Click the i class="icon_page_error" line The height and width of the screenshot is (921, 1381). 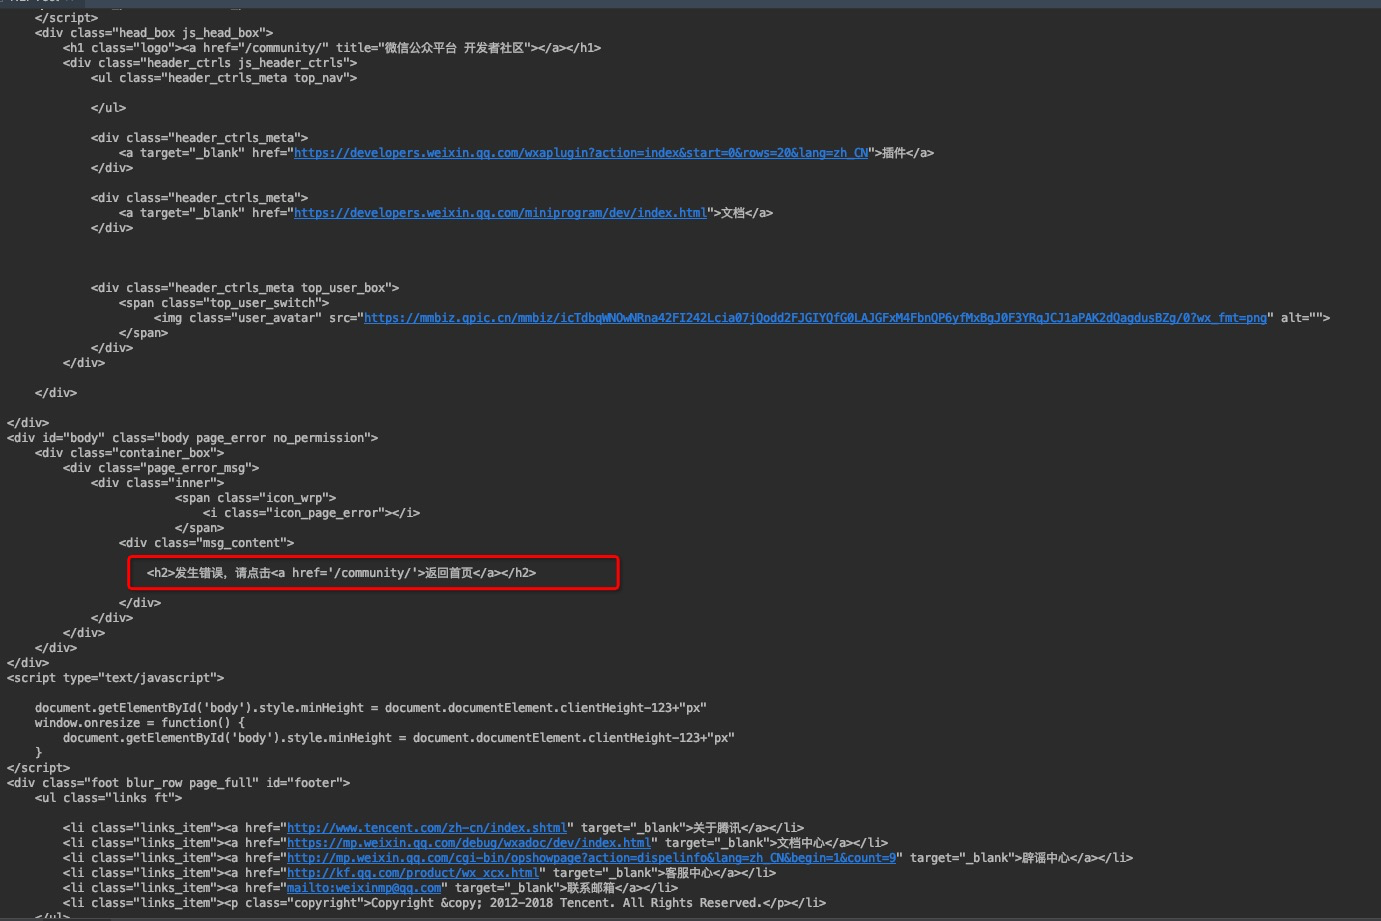pos(311,513)
